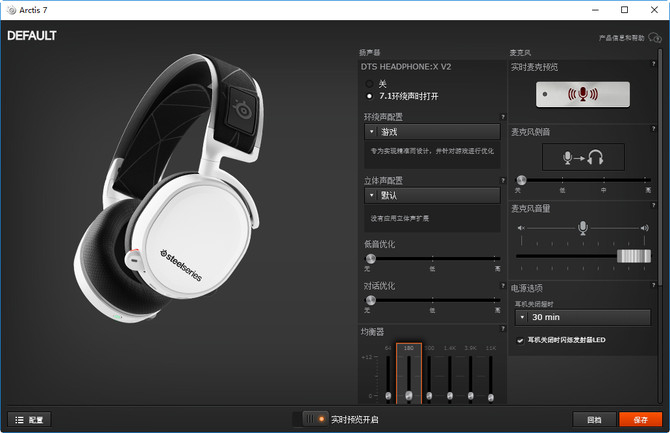670x433 pixels.
Task: Open the 游戏 surround profile dropdown
Action: [432, 132]
